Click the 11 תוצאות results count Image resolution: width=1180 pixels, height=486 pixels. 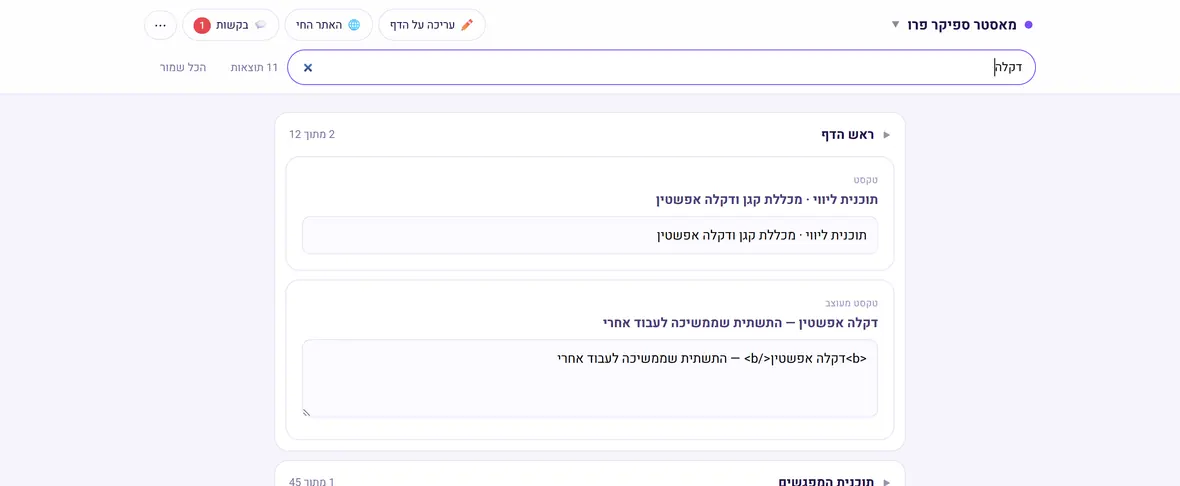coord(254,68)
